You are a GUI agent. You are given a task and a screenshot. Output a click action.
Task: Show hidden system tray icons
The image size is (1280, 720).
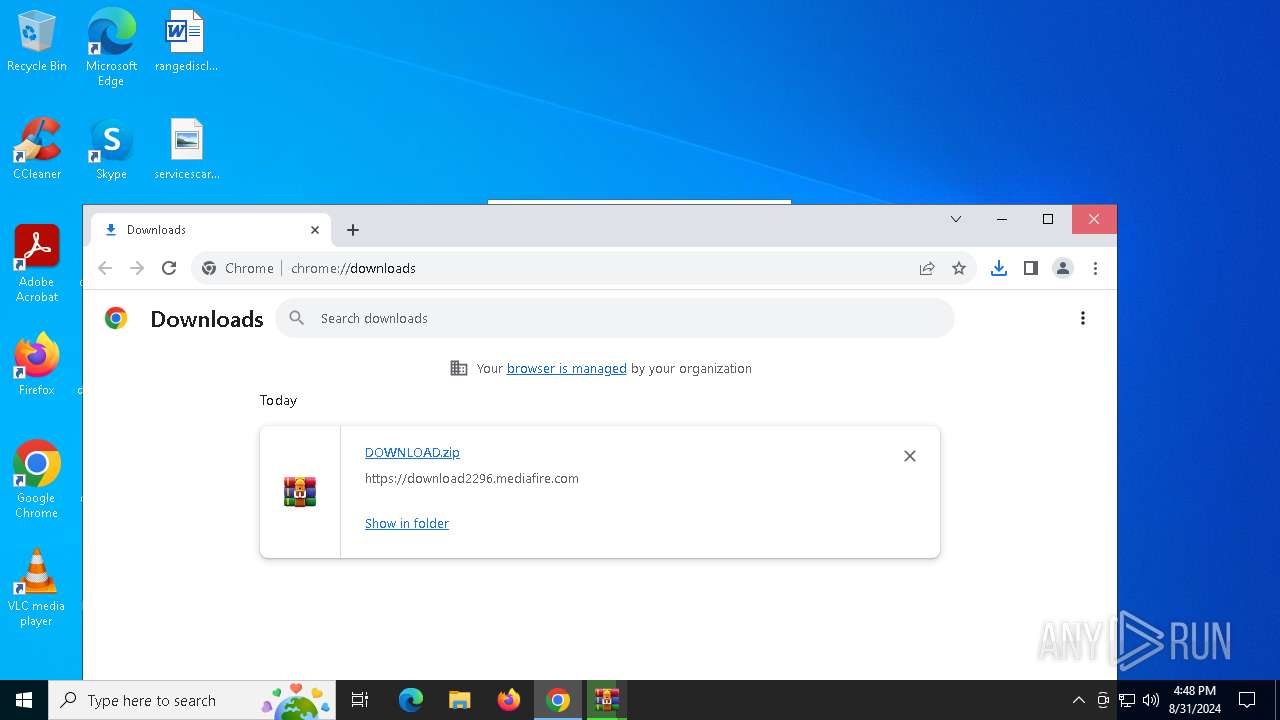1078,700
